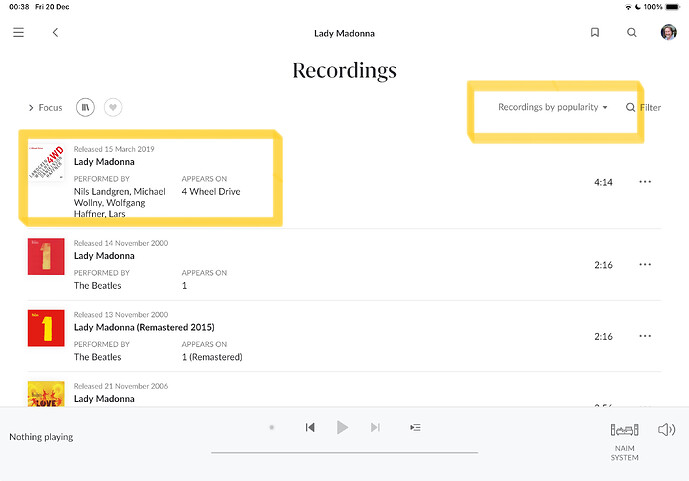Open Recordings by popularity sort dropdown
This screenshot has height=481, width=689.
(552, 107)
